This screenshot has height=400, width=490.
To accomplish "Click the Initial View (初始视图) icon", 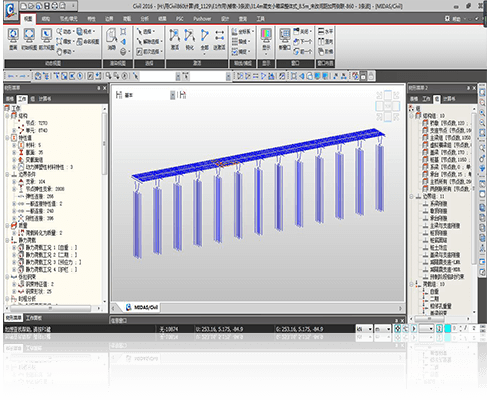I will (29, 35).
